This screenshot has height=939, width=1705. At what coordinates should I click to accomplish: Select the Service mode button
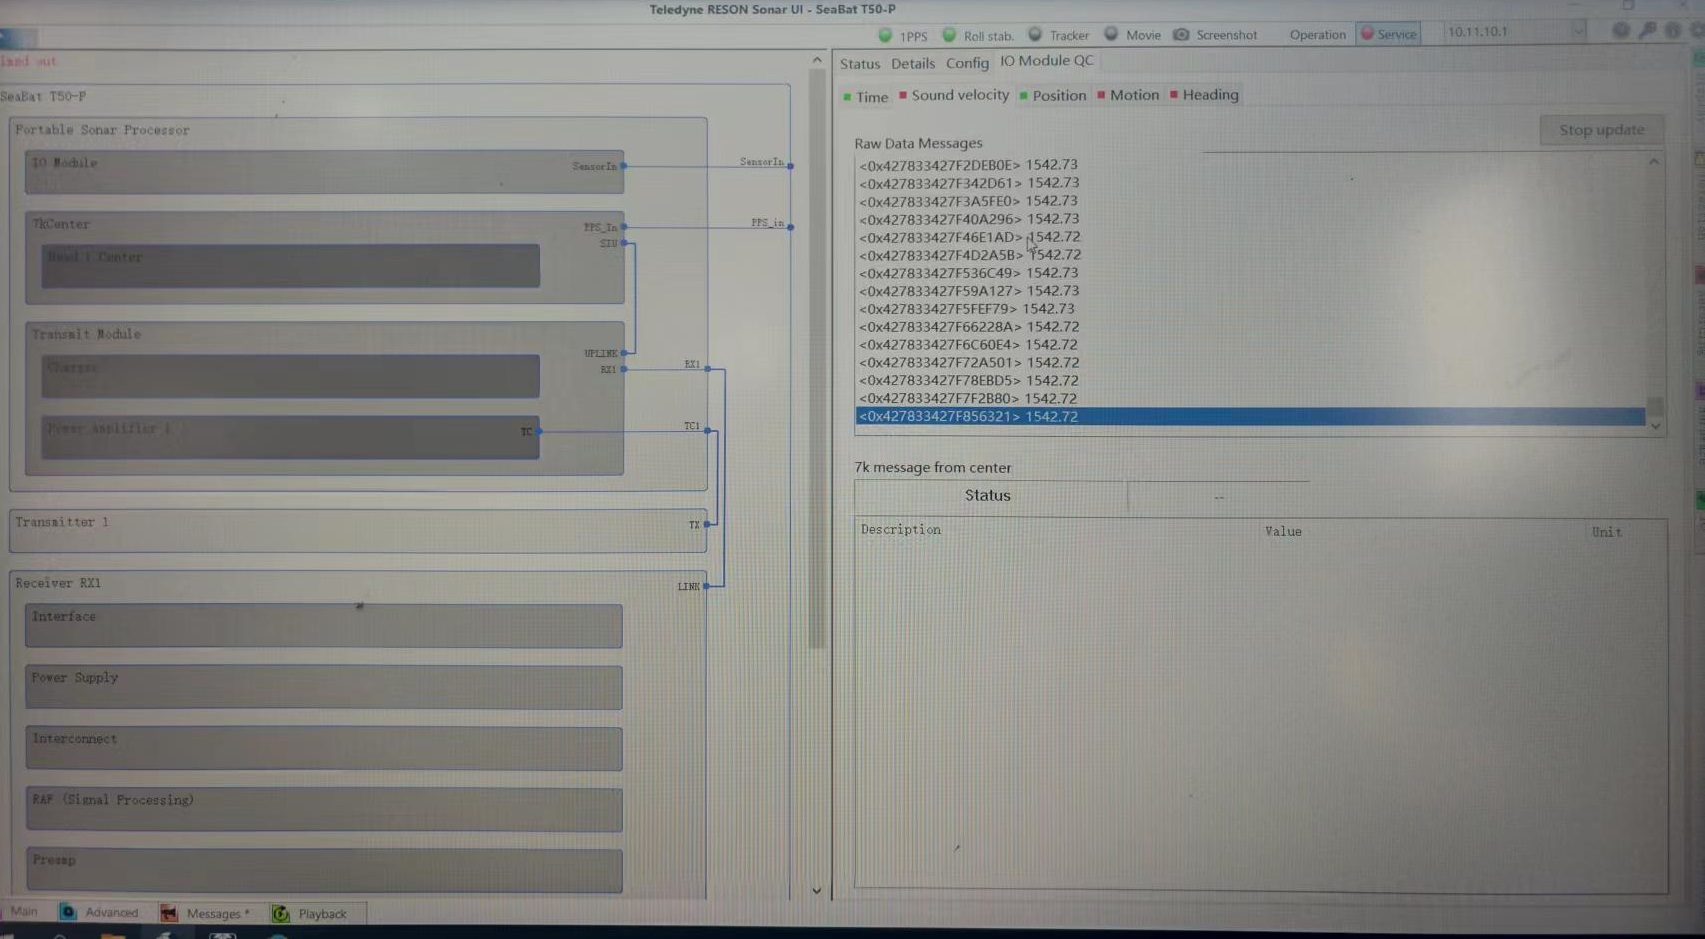1388,34
